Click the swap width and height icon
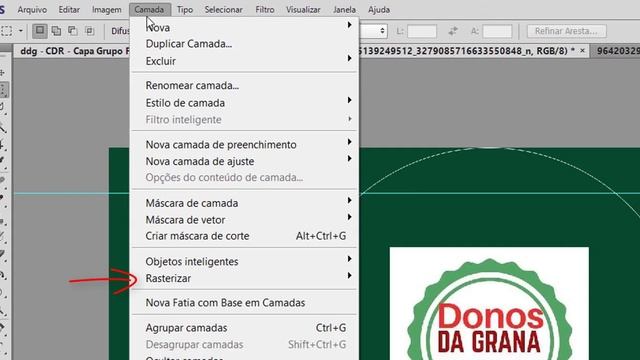This screenshot has width=640, height=360. 453,31
